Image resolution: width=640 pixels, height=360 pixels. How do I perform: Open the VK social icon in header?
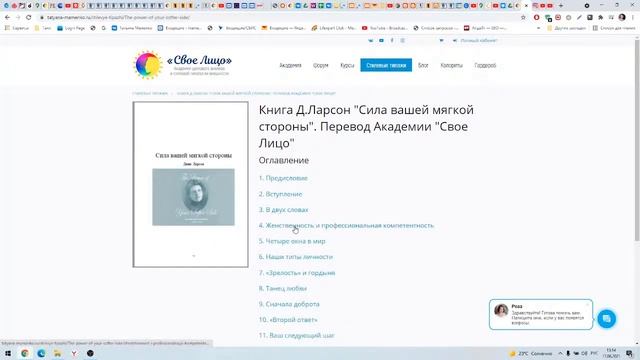coord(371,41)
